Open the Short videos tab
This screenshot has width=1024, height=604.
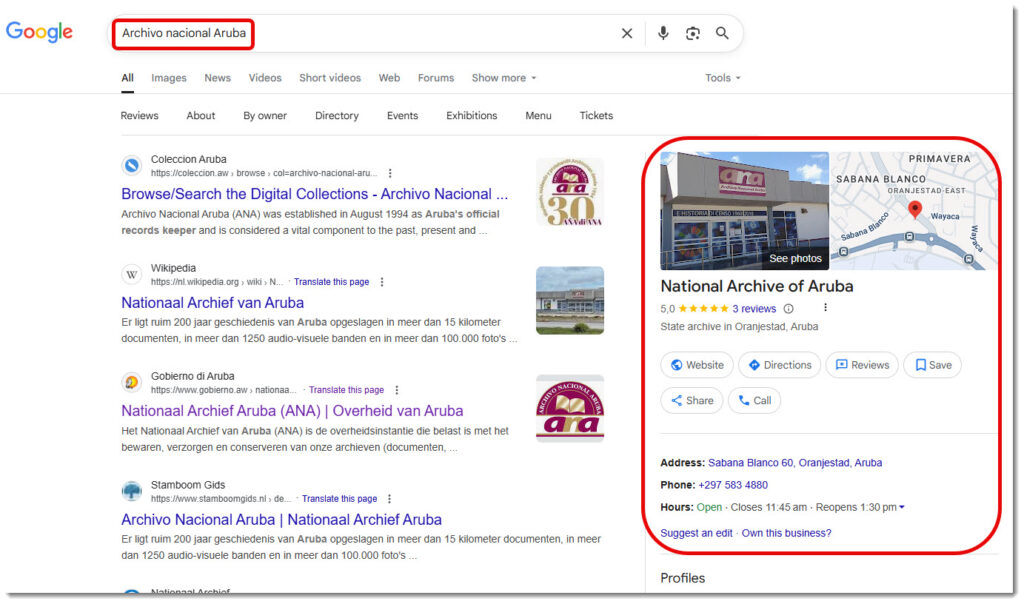point(330,78)
